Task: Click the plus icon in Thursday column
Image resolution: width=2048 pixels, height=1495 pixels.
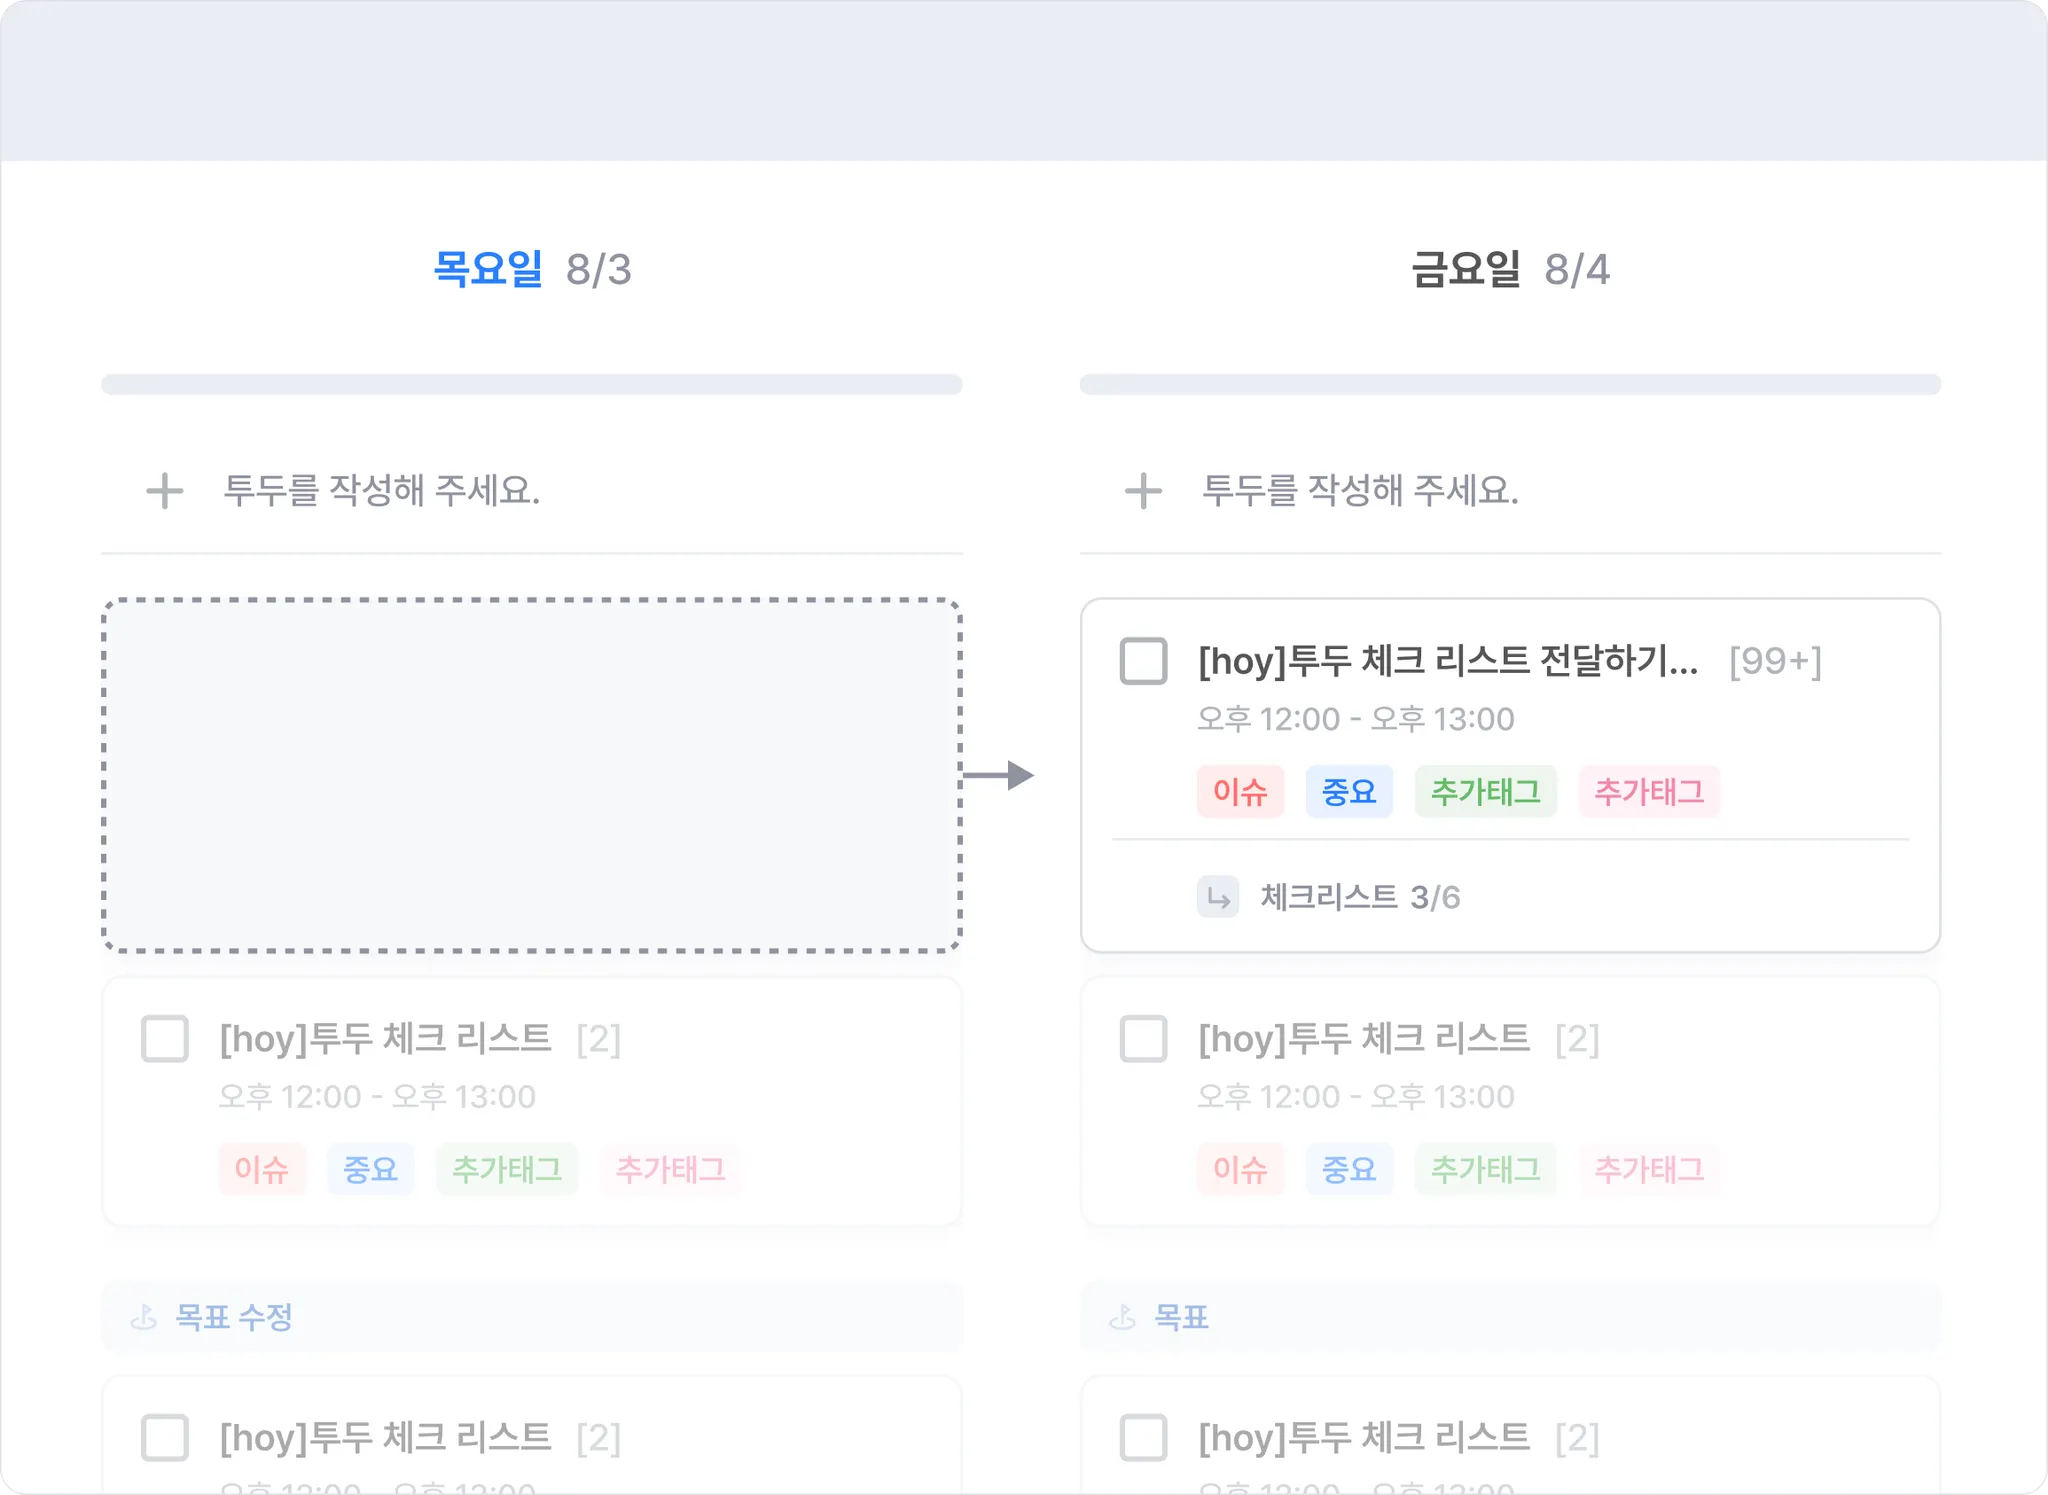Action: [165, 491]
